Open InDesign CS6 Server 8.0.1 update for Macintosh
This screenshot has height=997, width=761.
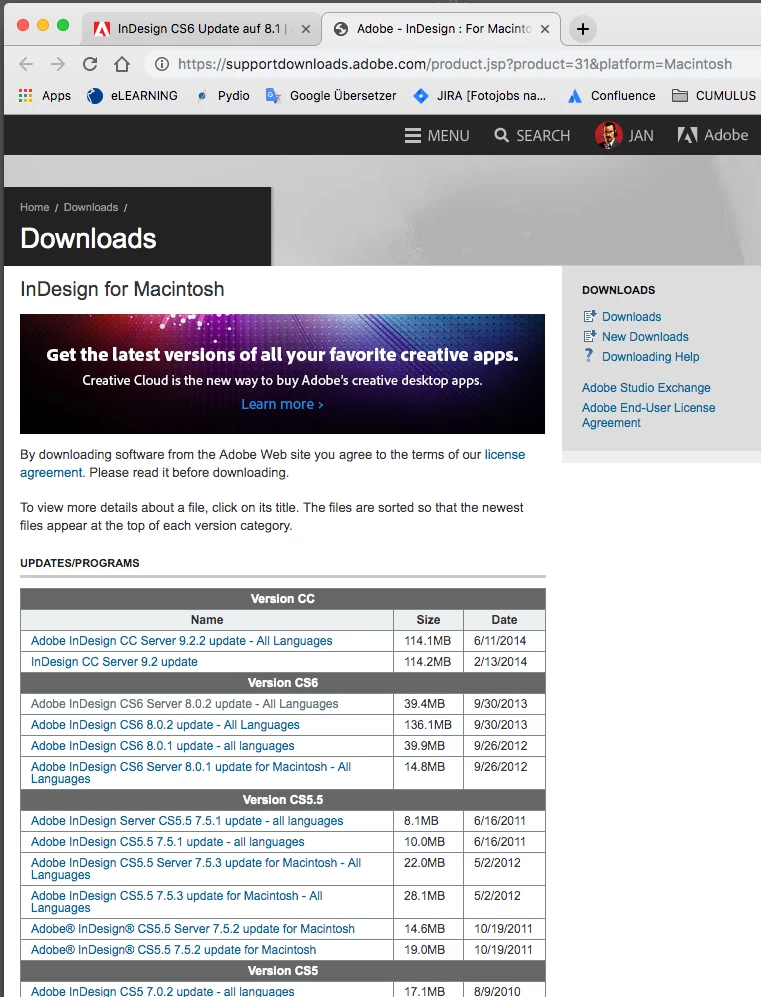pos(191,773)
